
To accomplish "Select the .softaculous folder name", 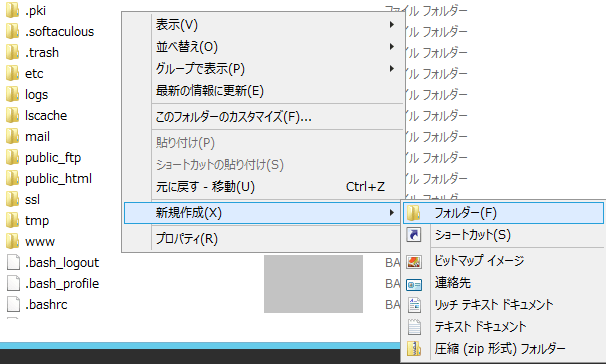I will click(60, 31).
